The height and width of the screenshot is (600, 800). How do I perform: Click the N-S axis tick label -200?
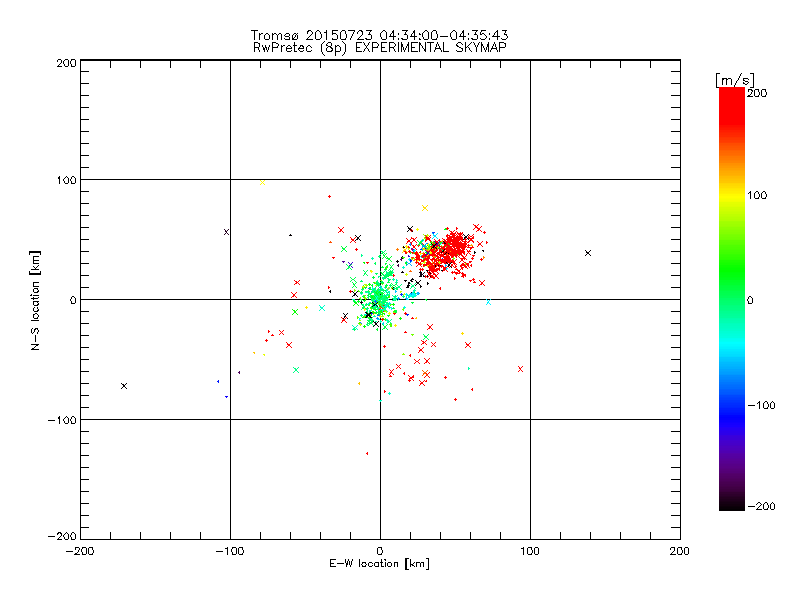coord(62,536)
